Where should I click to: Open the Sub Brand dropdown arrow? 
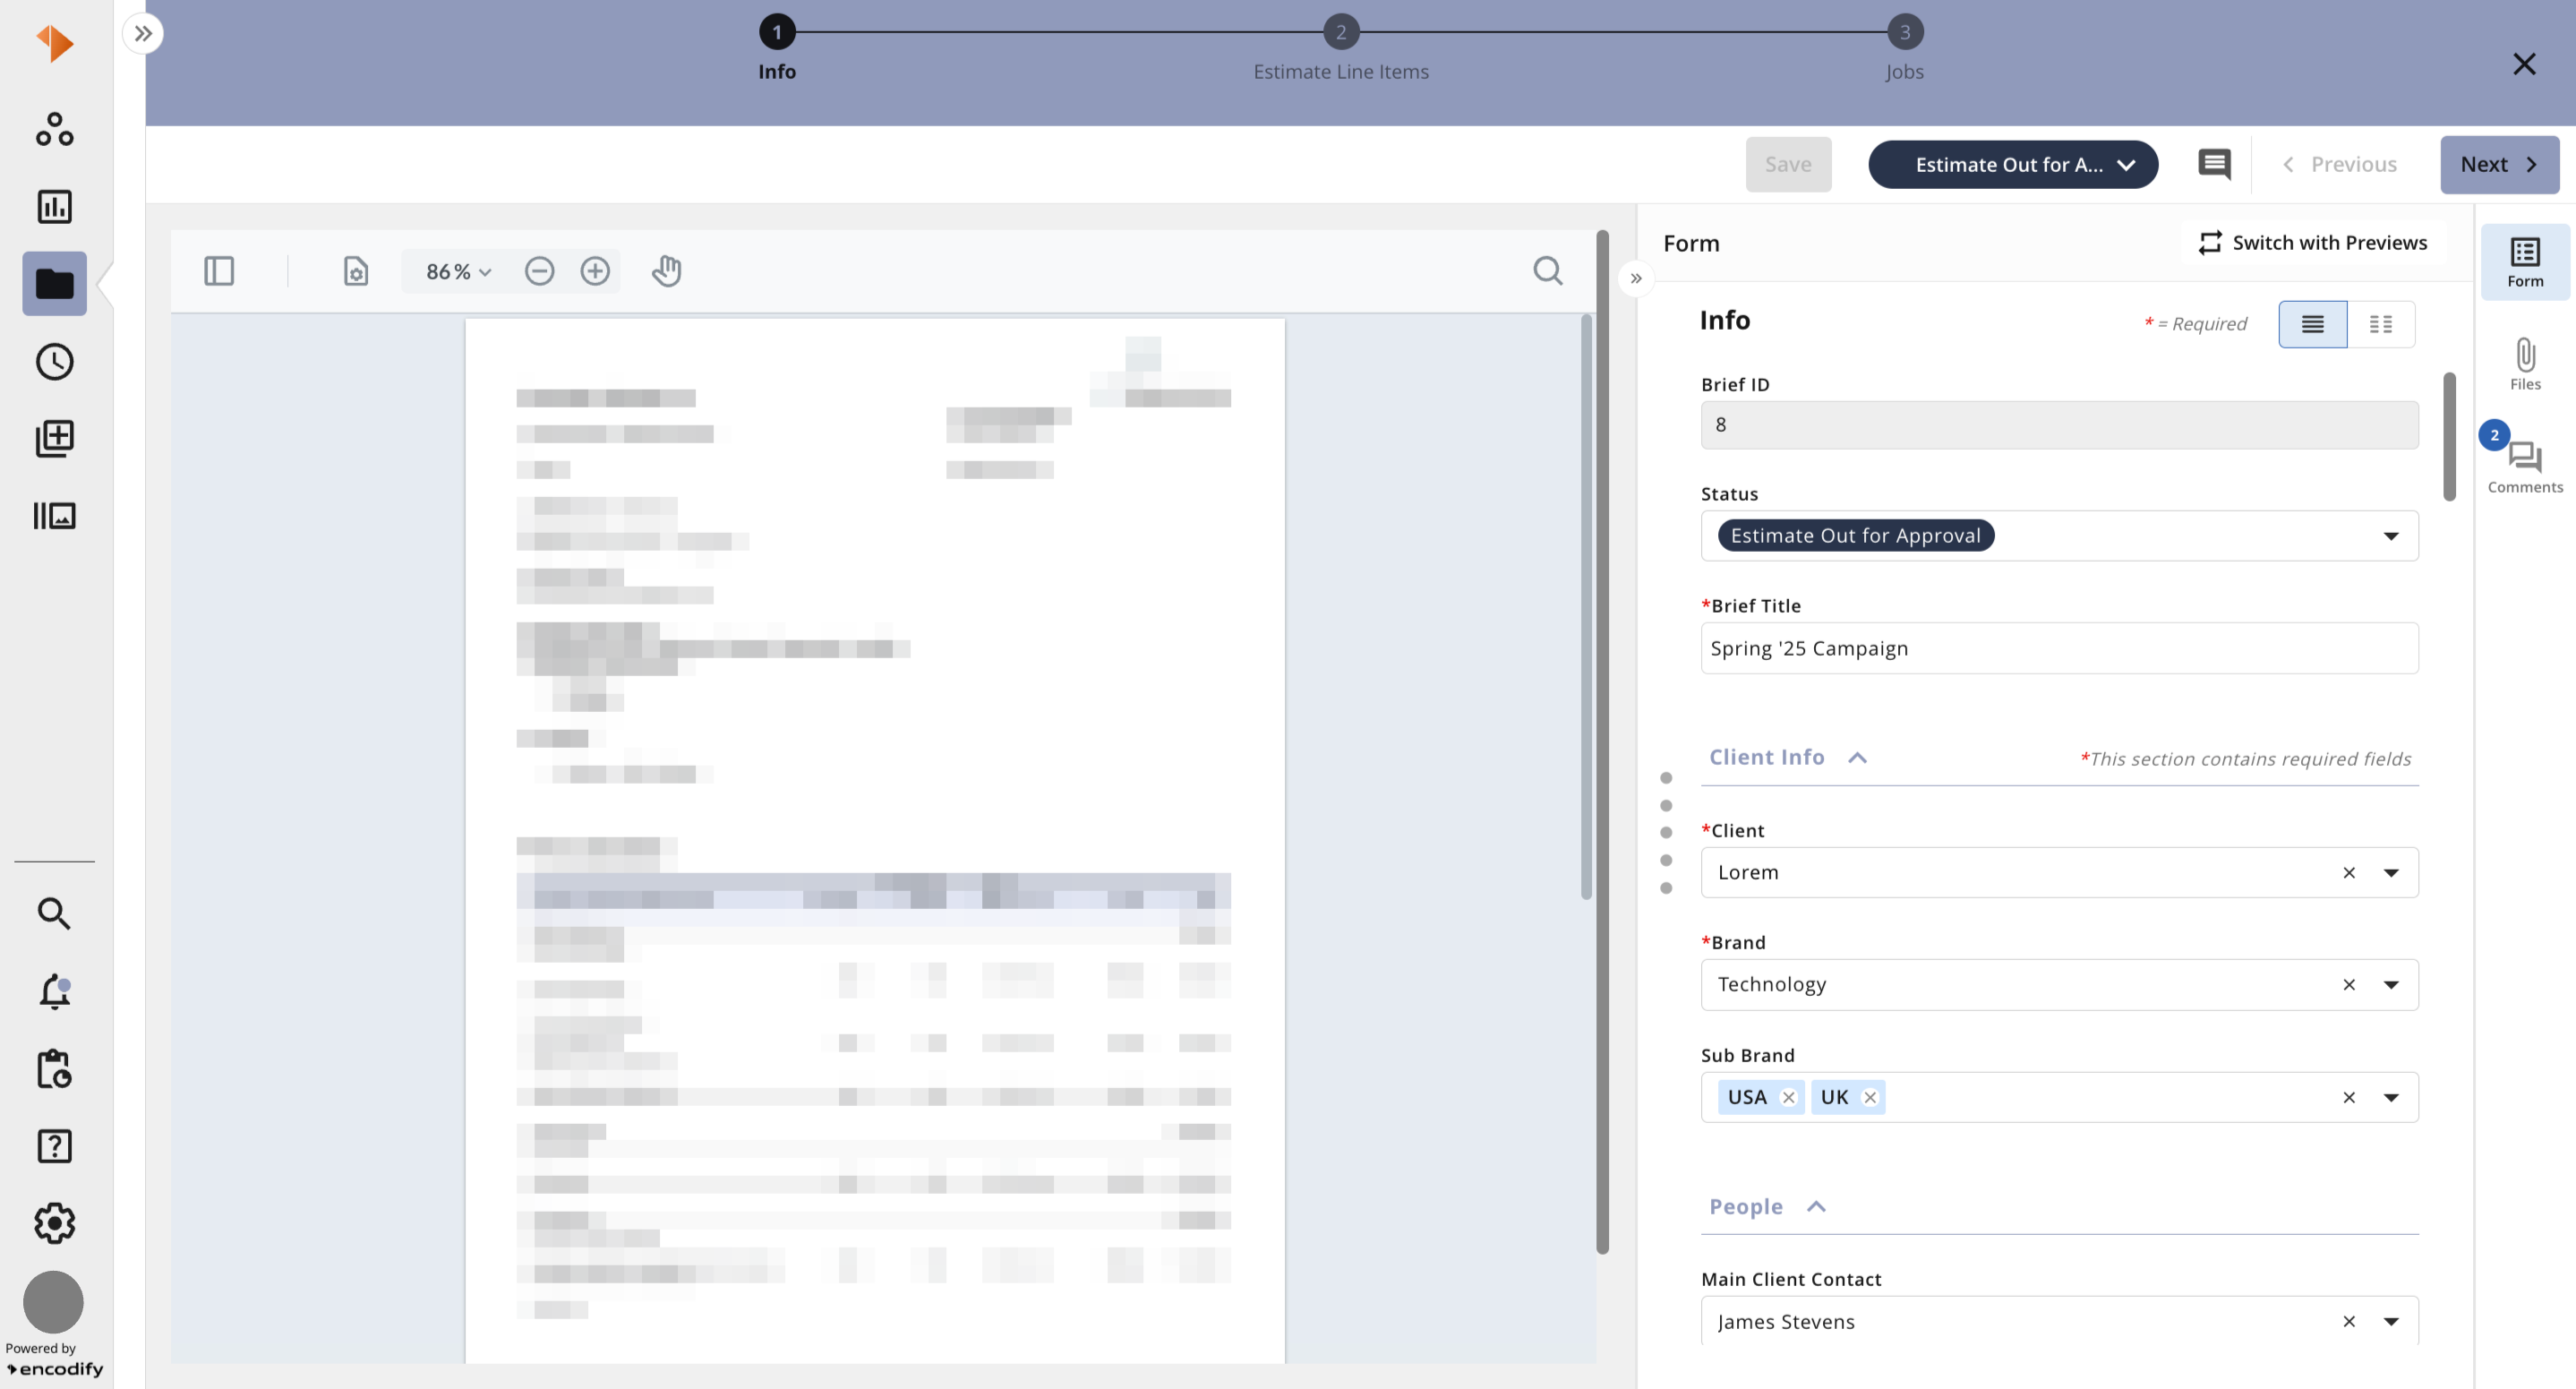coord(2390,1098)
